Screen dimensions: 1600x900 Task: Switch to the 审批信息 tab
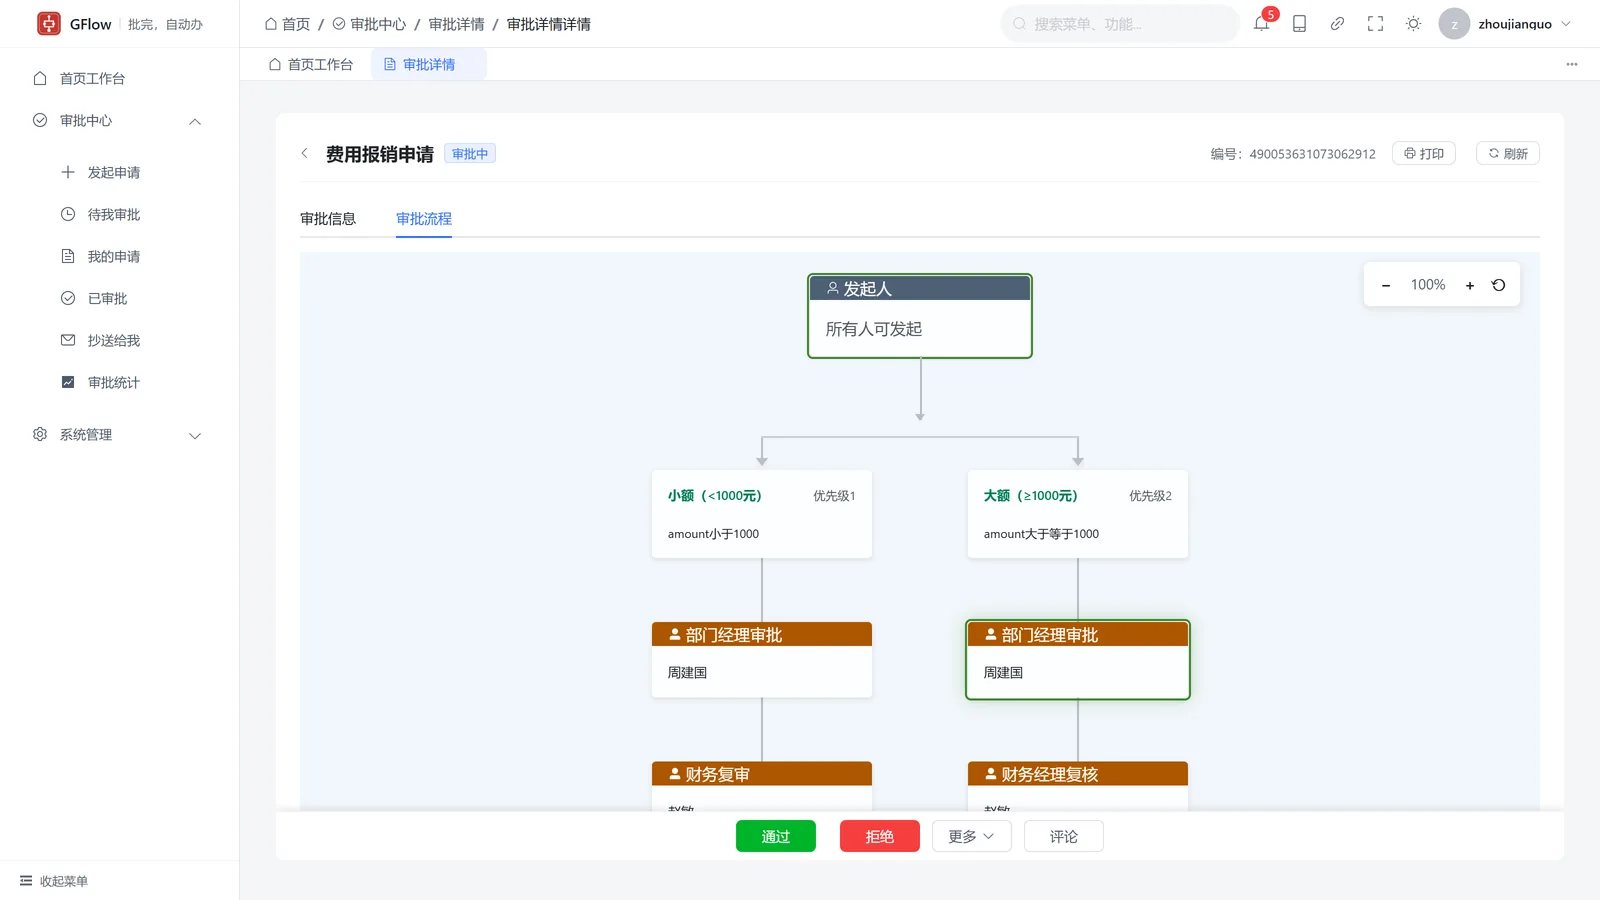click(328, 218)
